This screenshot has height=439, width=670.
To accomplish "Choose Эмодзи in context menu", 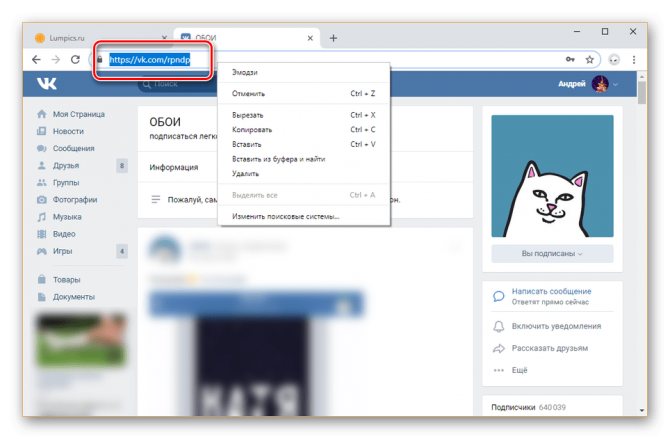I will pyautogui.click(x=304, y=72).
